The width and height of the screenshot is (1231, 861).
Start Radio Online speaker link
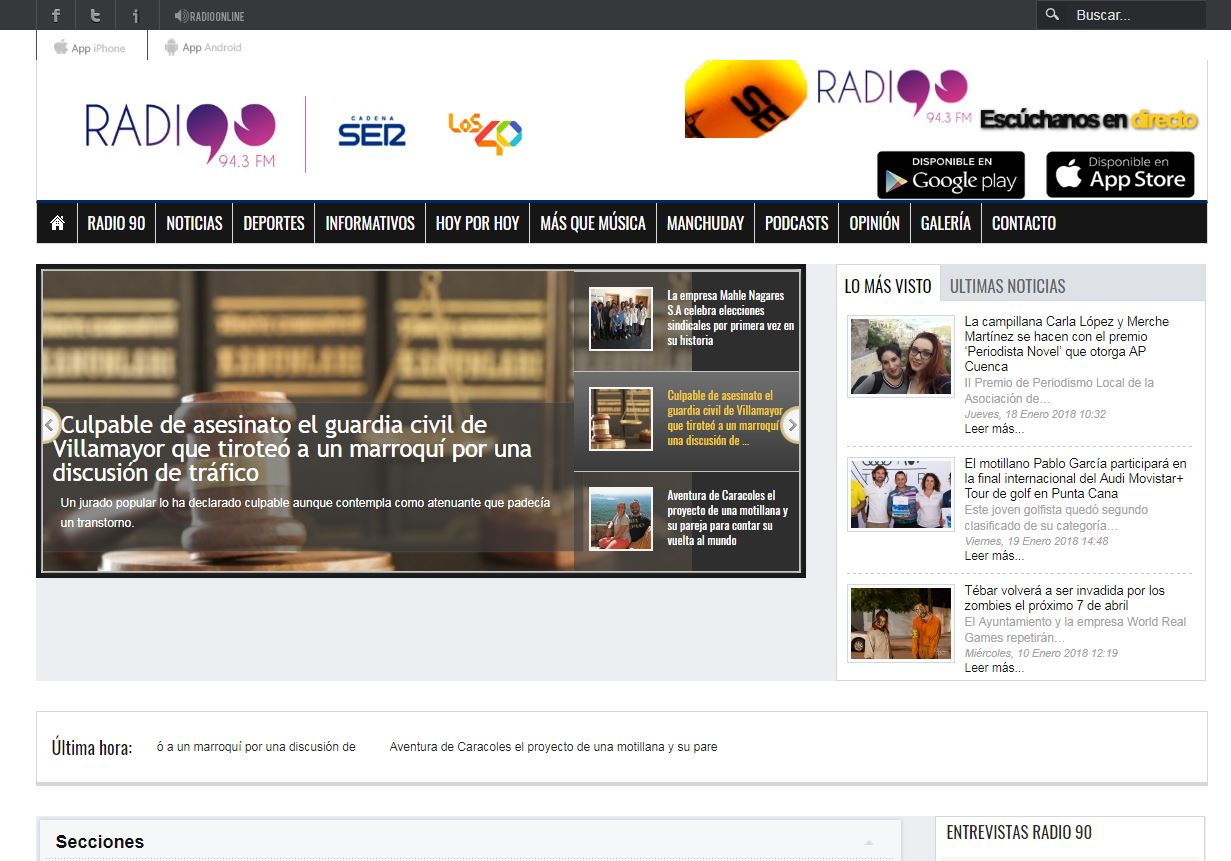click(x=209, y=16)
